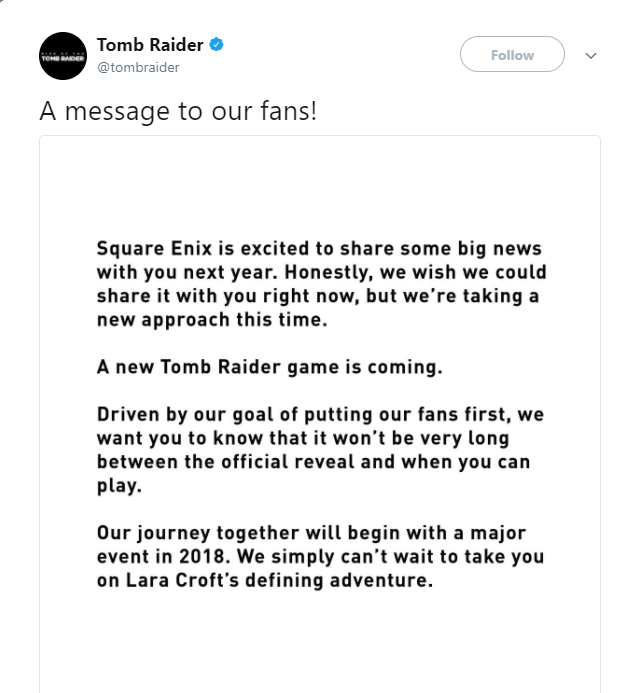Follow the Tomb Raider account

pos(512,55)
